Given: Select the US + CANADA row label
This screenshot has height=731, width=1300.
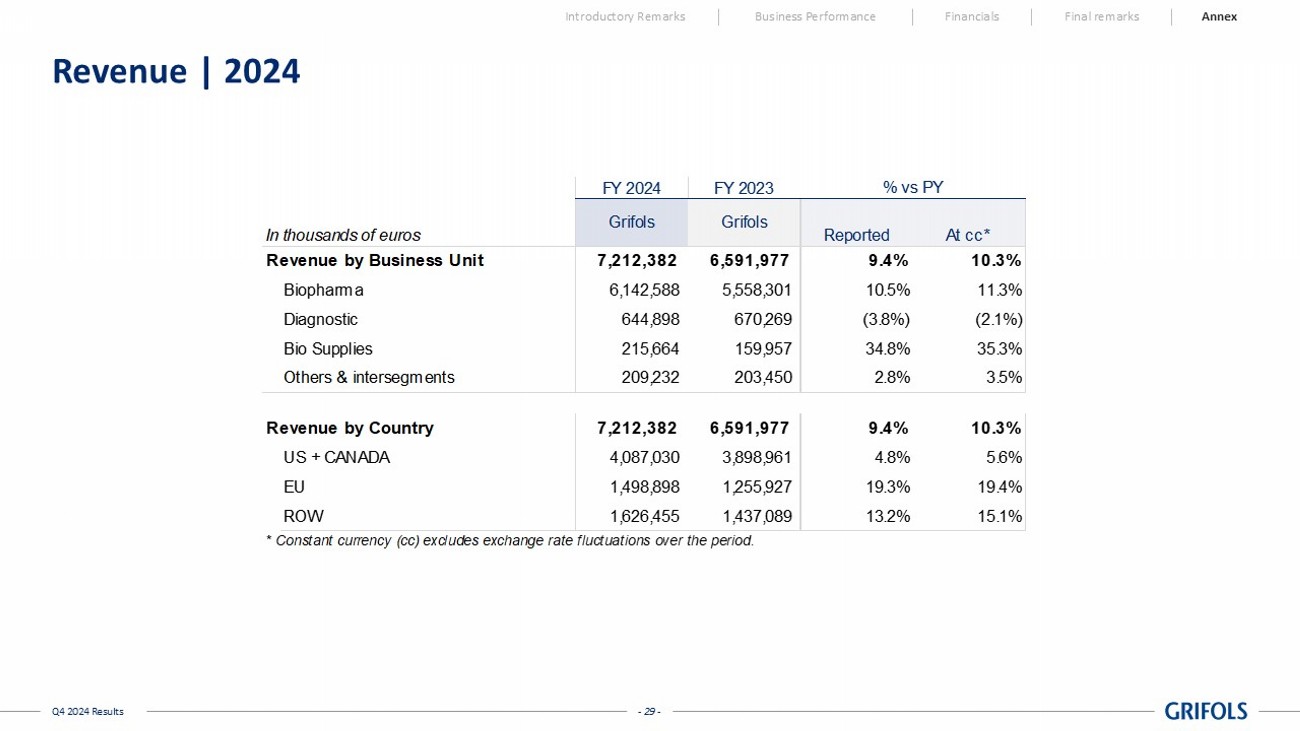Looking at the screenshot, I should pos(336,458).
